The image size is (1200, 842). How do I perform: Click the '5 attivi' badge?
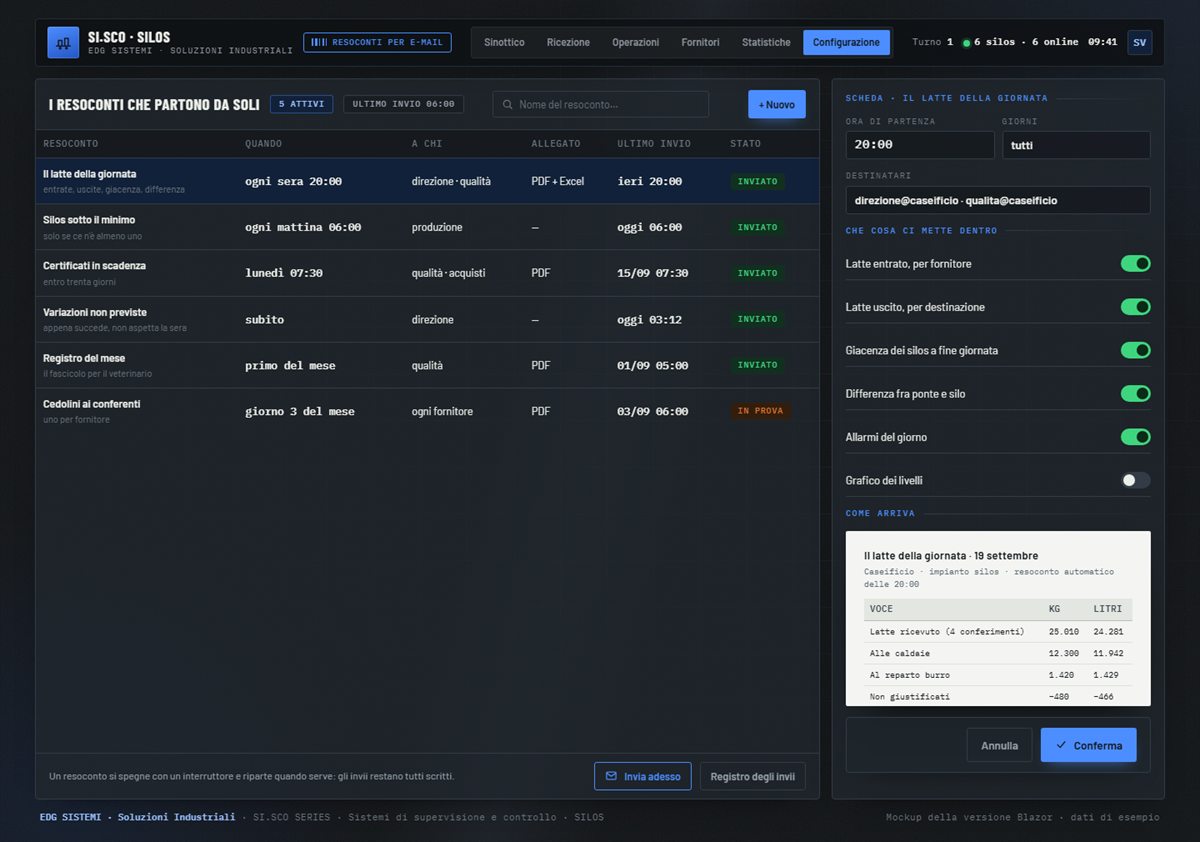pos(301,104)
